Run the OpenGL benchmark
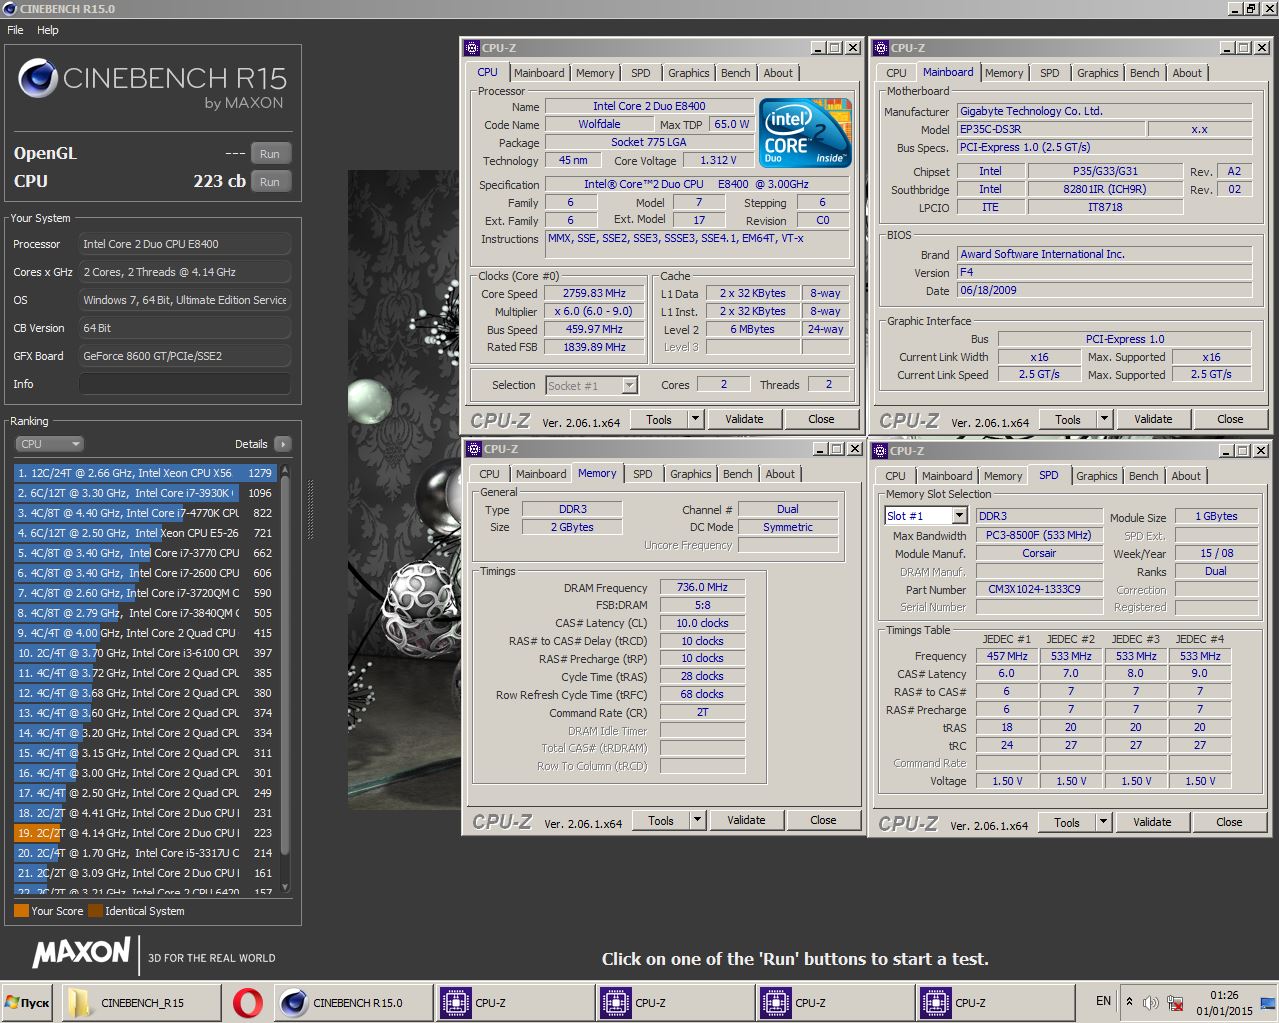Image resolution: width=1279 pixels, height=1023 pixels. pyautogui.click(x=270, y=154)
